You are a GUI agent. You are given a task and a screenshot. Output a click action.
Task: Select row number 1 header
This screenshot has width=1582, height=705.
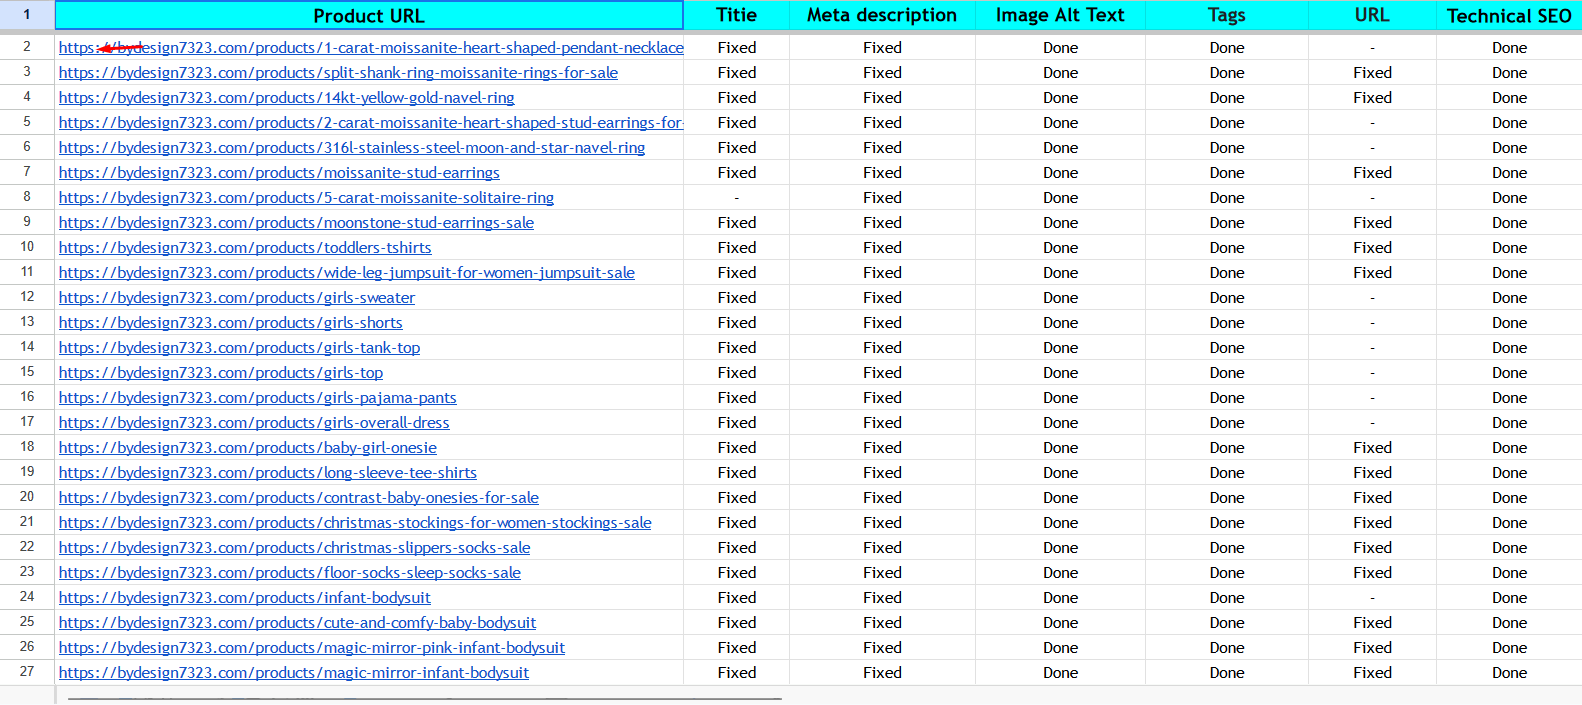pyautogui.click(x=27, y=15)
